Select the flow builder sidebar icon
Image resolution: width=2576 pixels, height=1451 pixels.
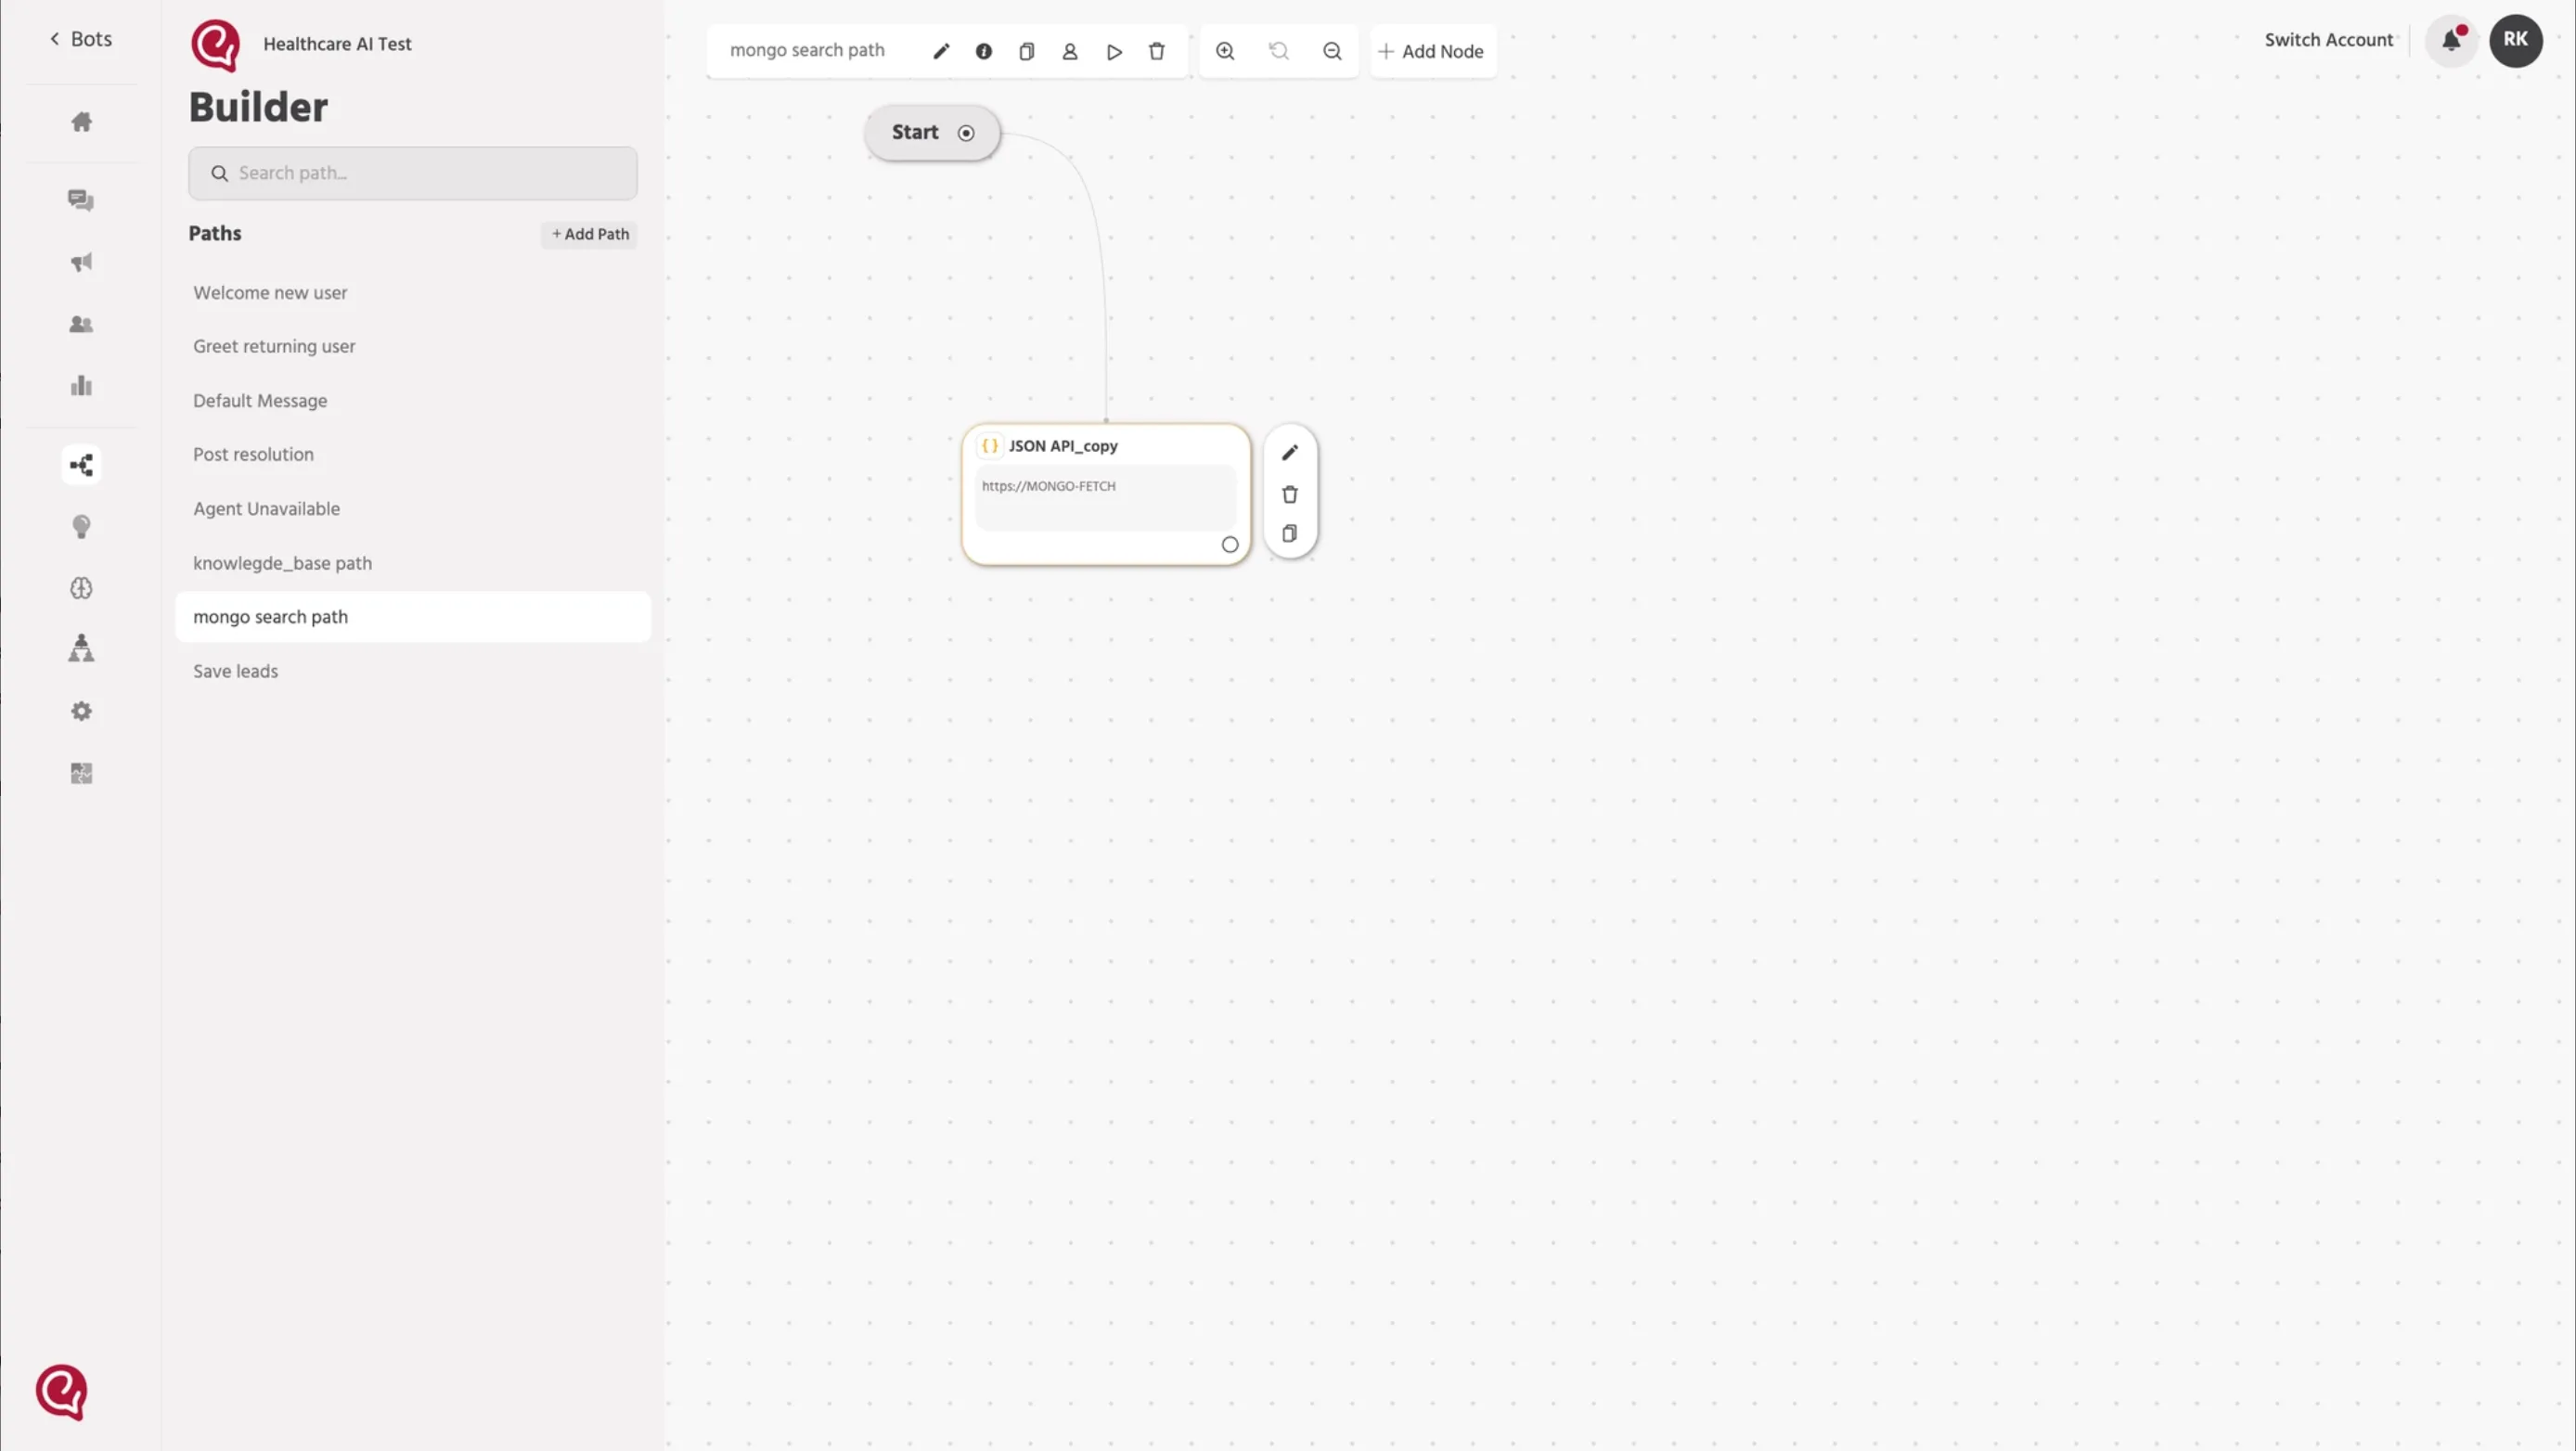pyautogui.click(x=82, y=465)
